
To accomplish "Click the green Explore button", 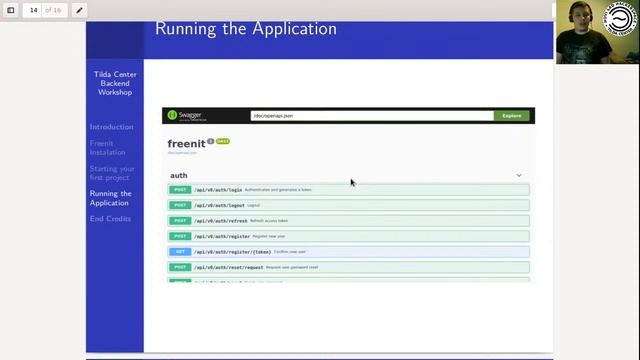I will coord(511,116).
